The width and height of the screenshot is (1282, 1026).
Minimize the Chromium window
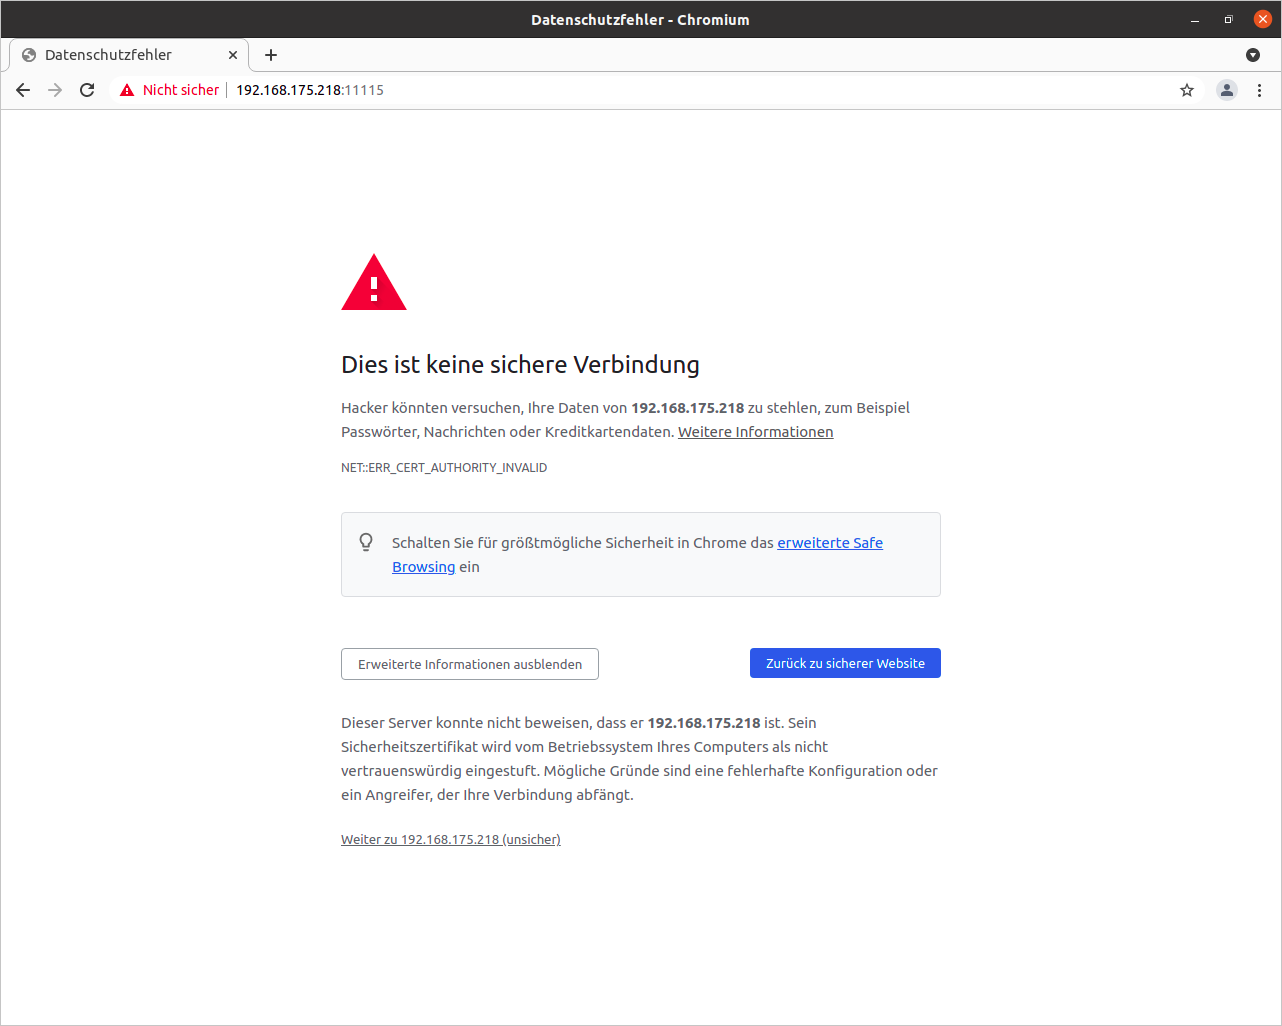click(1194, 20)
